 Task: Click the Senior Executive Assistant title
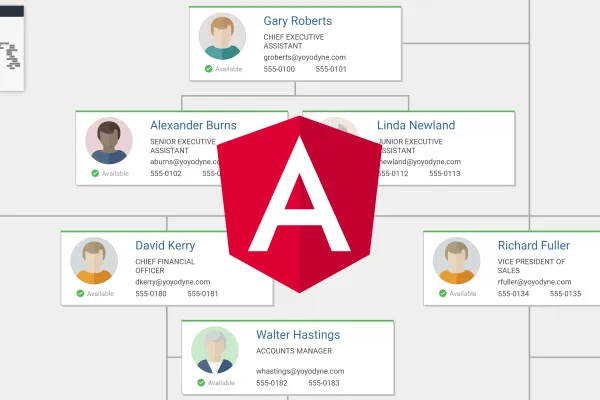click(183, 146)
